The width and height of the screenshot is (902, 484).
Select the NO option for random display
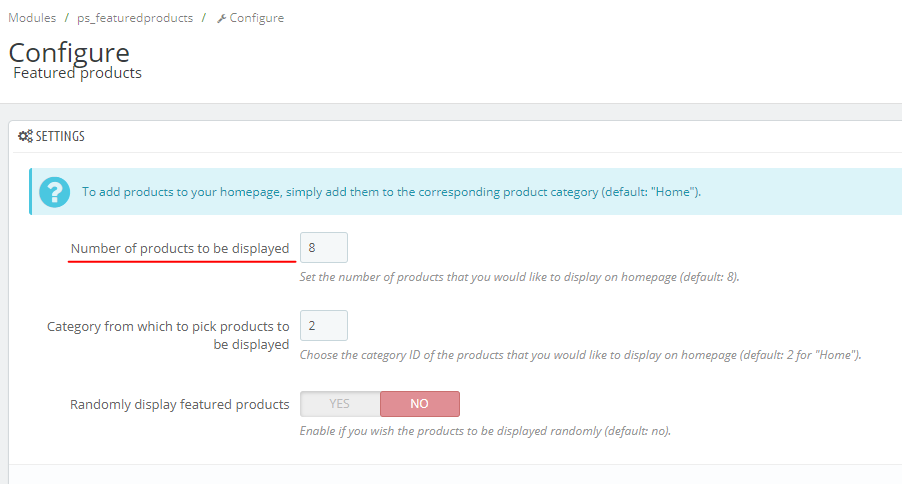(x=419, y=404)
